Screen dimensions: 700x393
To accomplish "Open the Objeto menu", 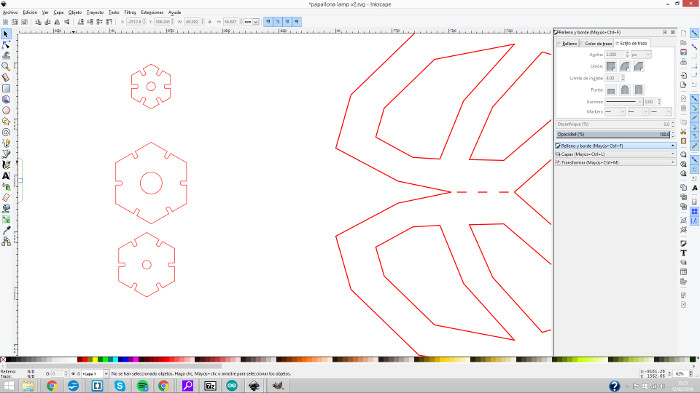I will click(x=75, y=13).
